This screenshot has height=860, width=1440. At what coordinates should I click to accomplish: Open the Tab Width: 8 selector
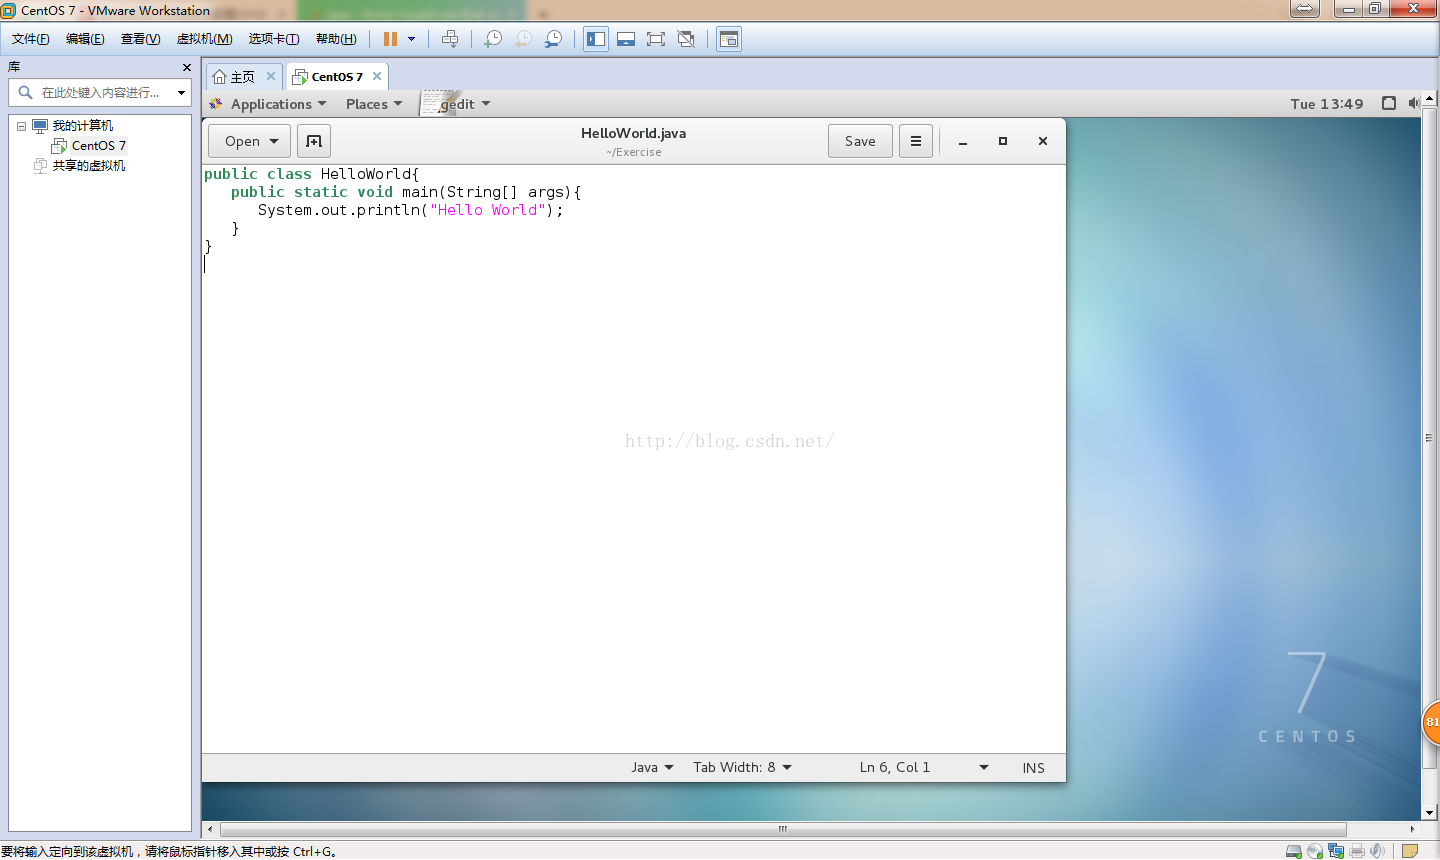pyautogui.click(x=742, y=767)
